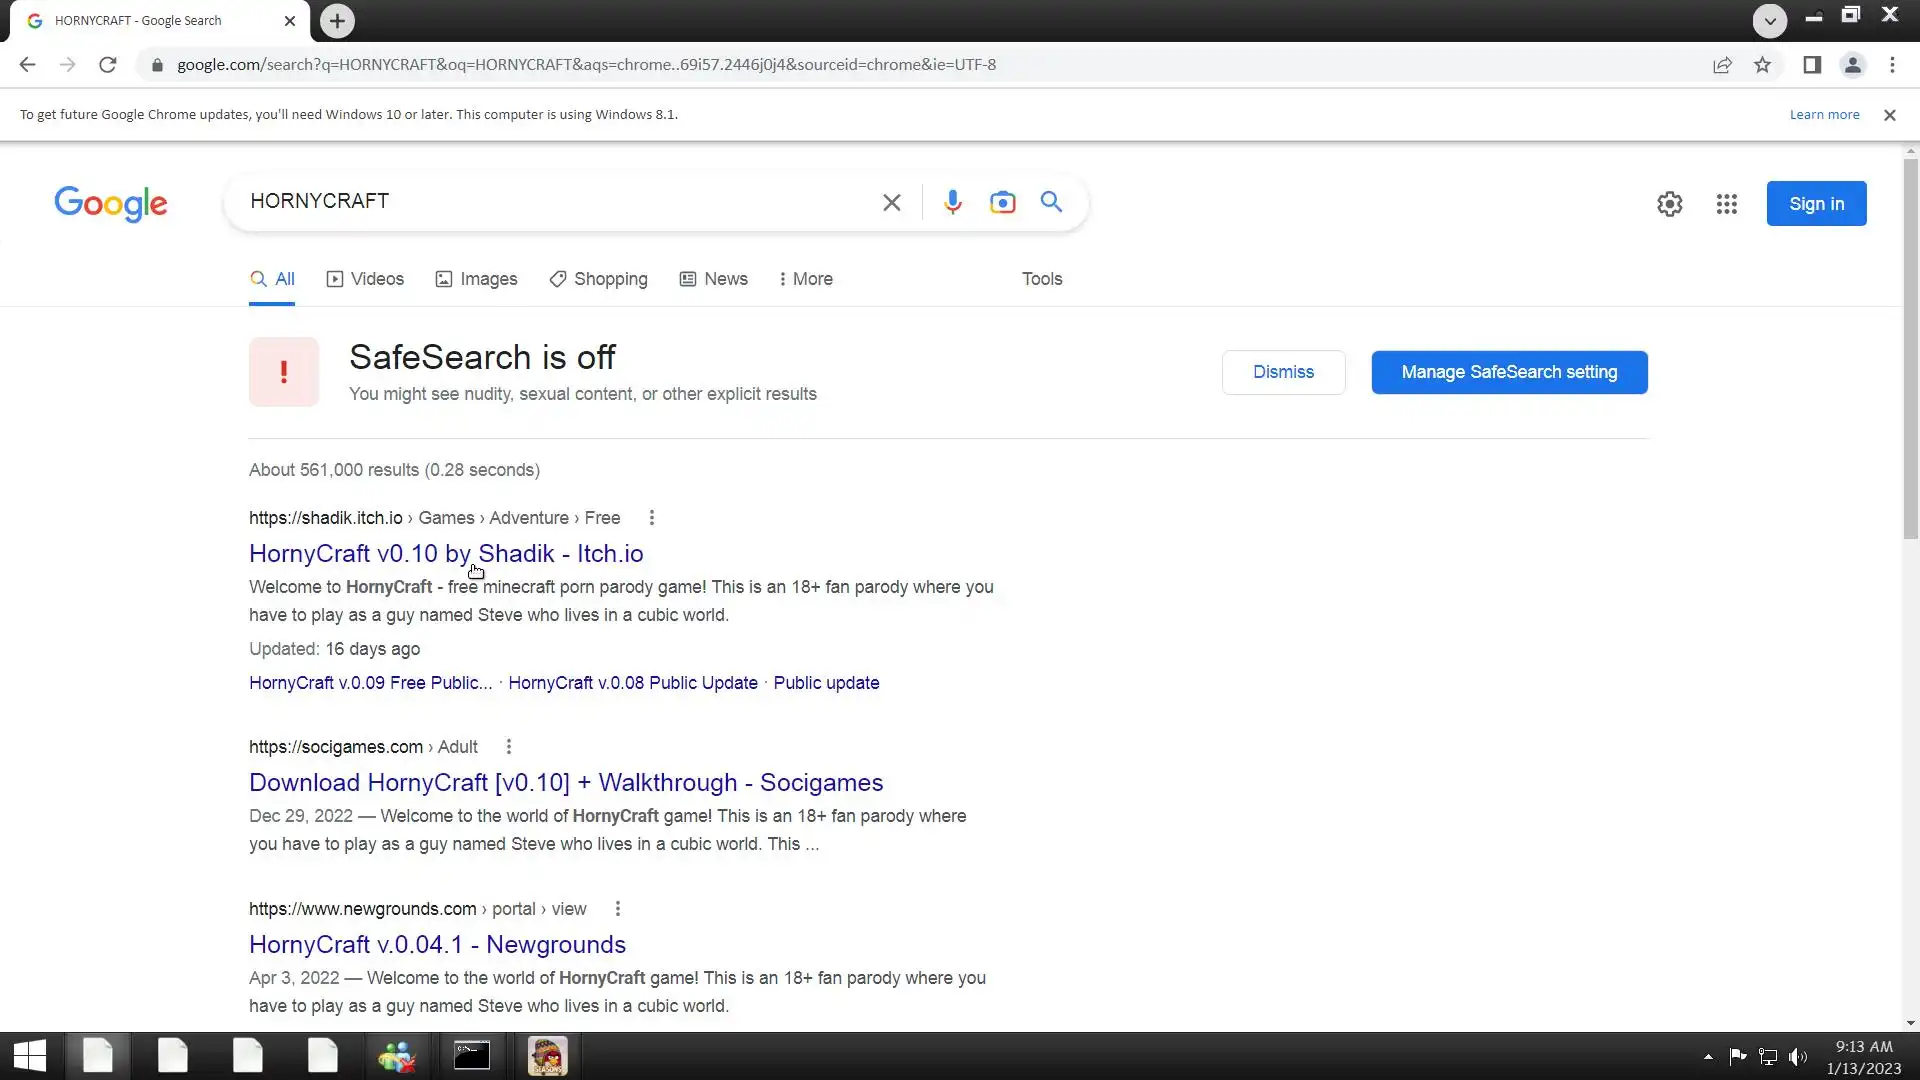
Task: Expand the More search filters menu
Action: pos(805,279)
